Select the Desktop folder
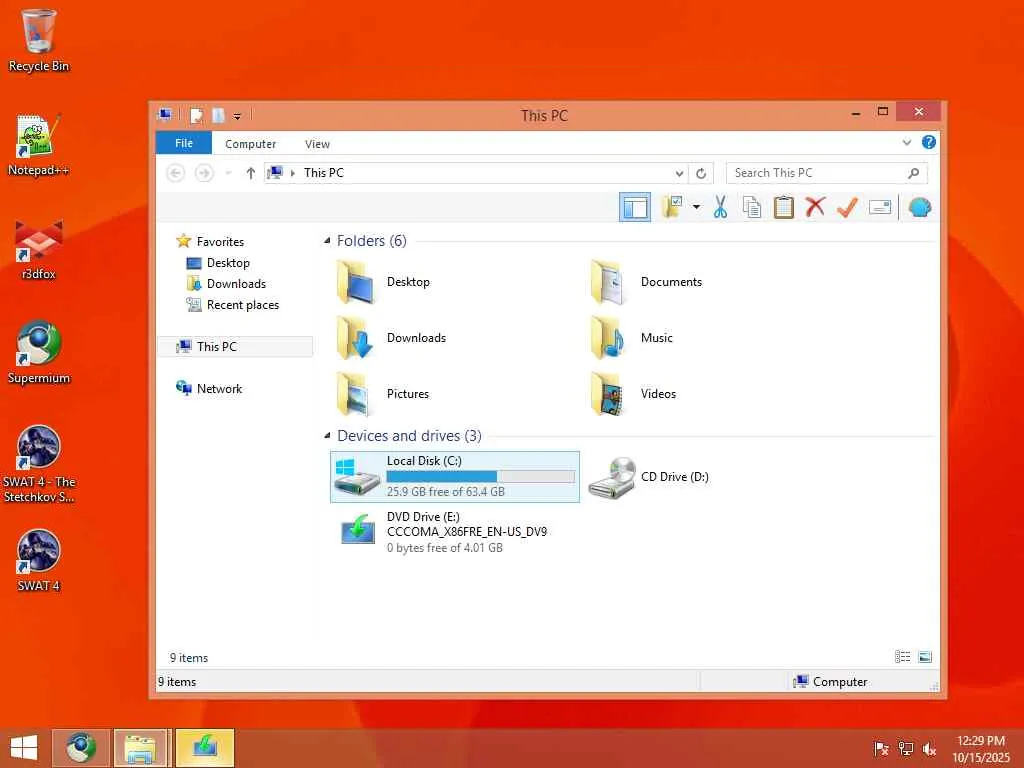Image resolution: width=1024 pixels, height=768 pixels. click(x=384, y=282)
